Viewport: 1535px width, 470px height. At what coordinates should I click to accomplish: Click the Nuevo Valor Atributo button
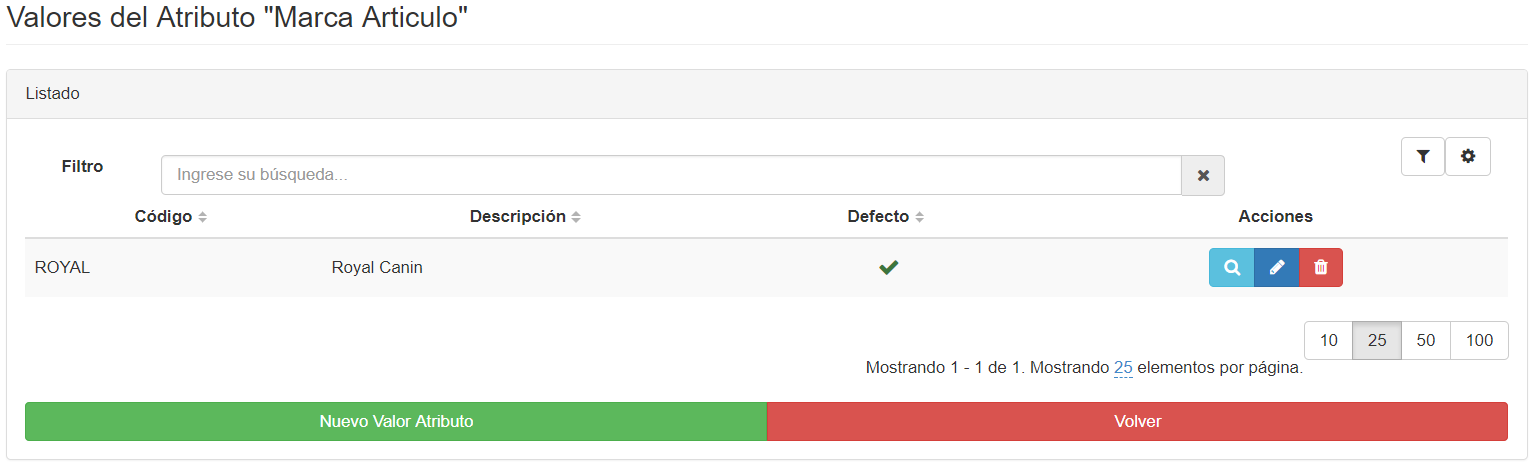click(x=396, y=422)
